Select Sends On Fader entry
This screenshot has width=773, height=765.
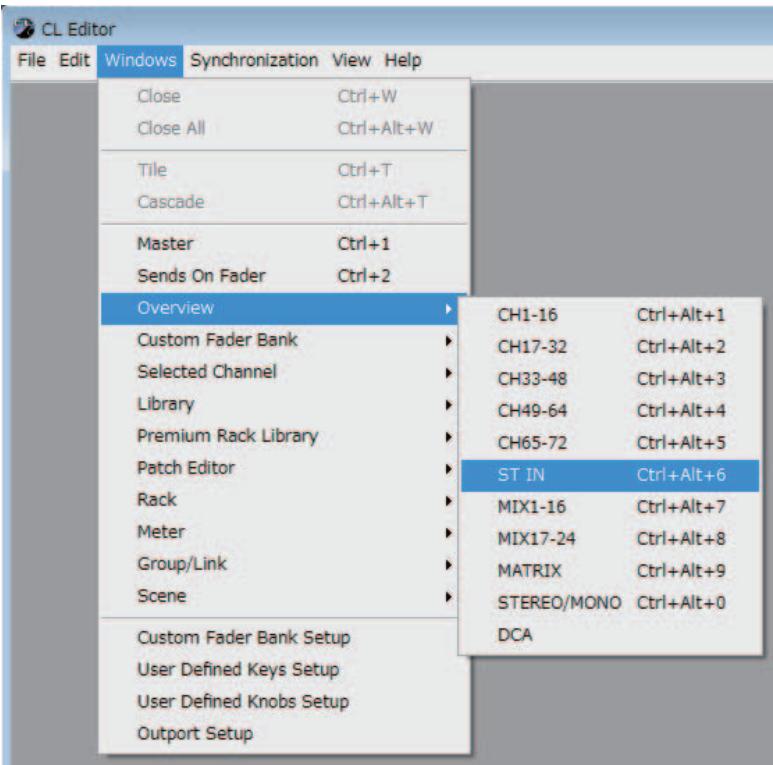coord(284,276)
